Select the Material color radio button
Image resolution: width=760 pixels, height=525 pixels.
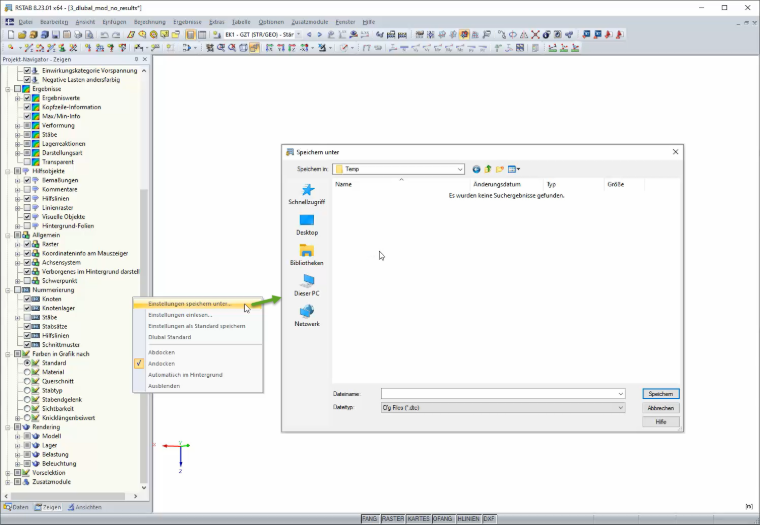coord(27,372)
